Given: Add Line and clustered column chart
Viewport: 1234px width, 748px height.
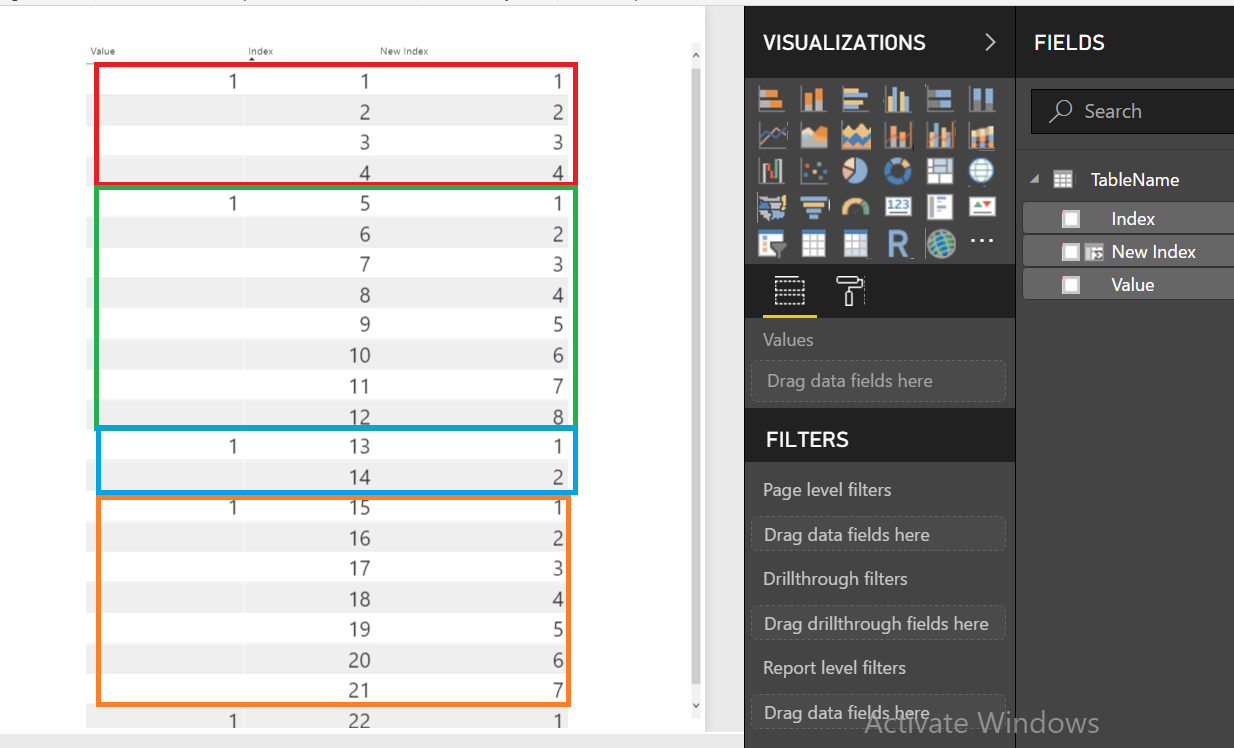Looking at the screenshot, I should pos(940,135).
